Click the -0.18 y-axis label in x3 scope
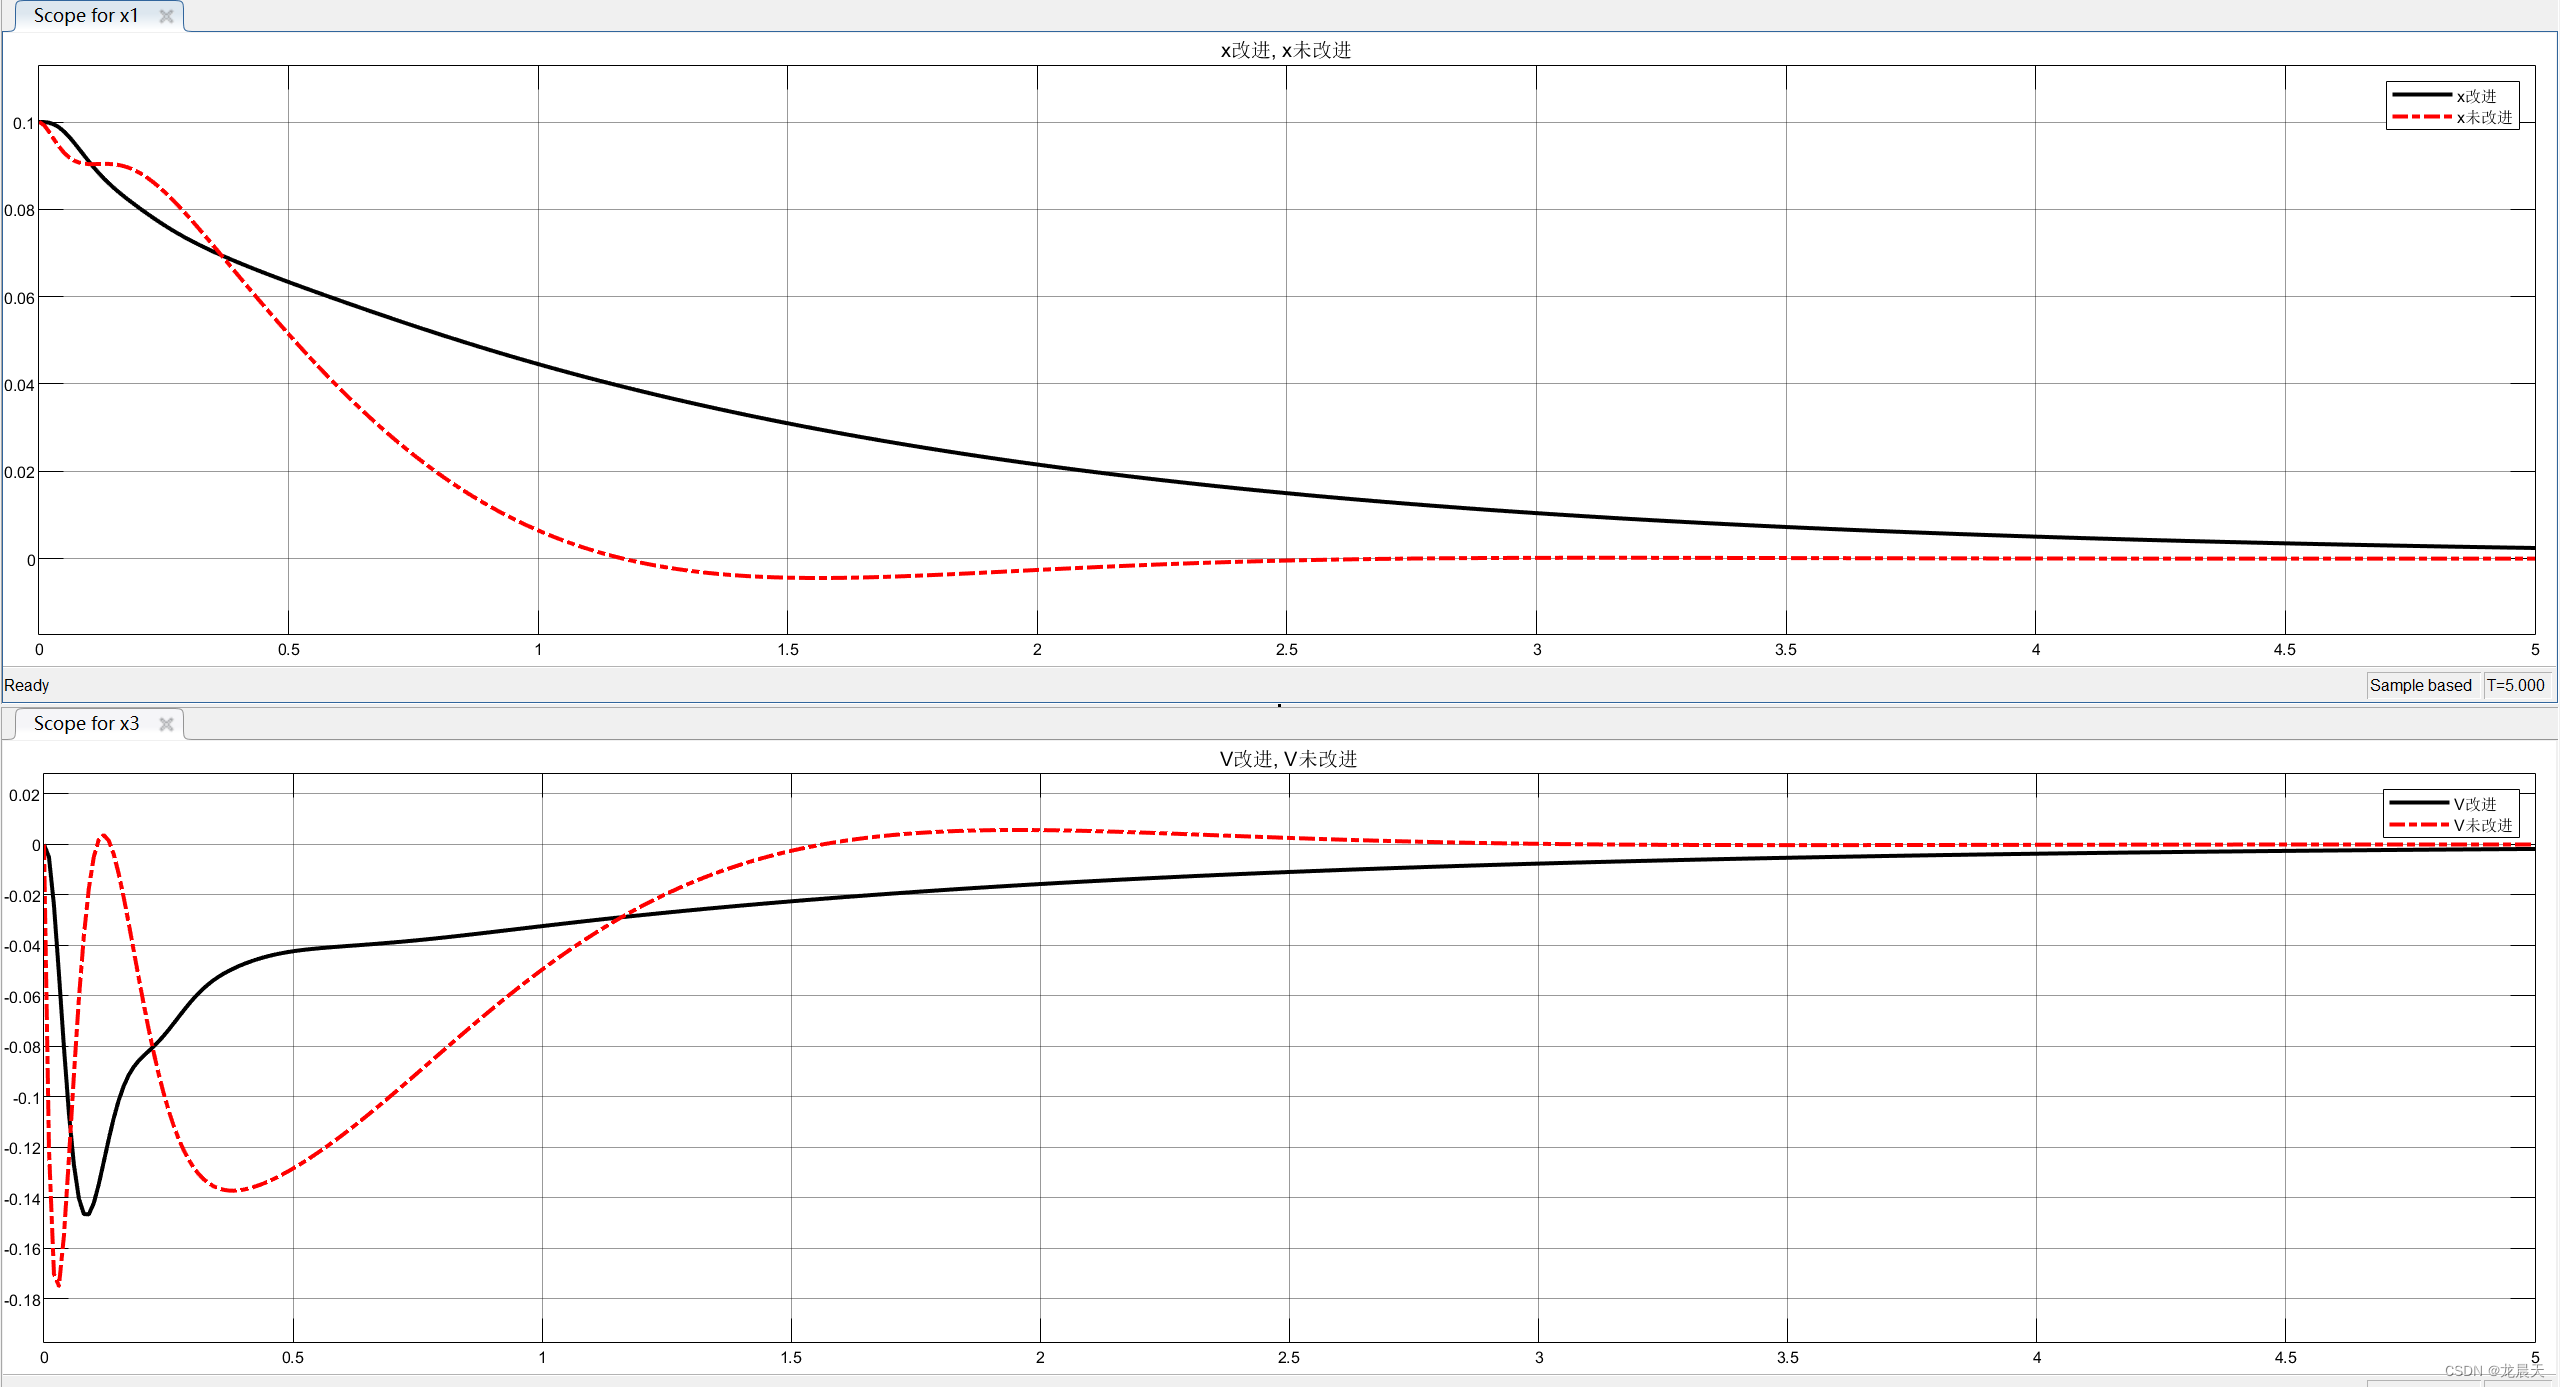Screen dimensions: 2560x1387 pyautogui.click(x=22, y=1300)
